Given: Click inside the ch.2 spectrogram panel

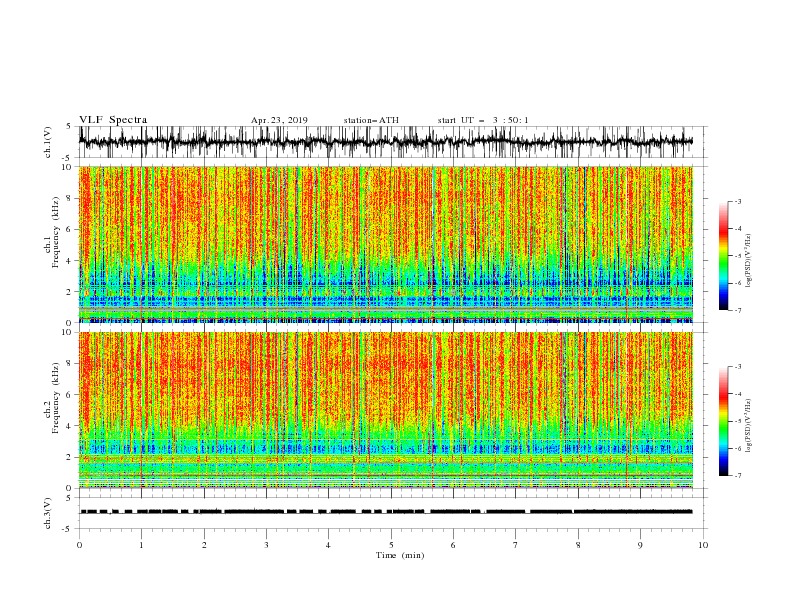Looking at the screenshot, I should 386,410.
